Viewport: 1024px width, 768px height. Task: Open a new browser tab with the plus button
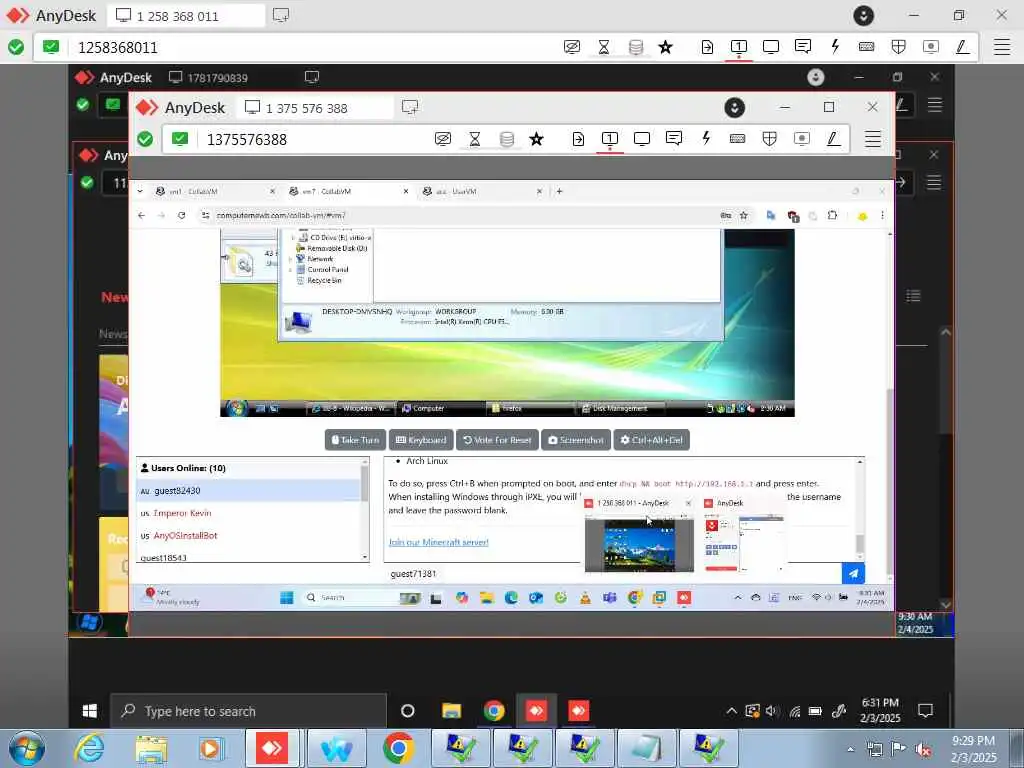(x=559, y=191)
